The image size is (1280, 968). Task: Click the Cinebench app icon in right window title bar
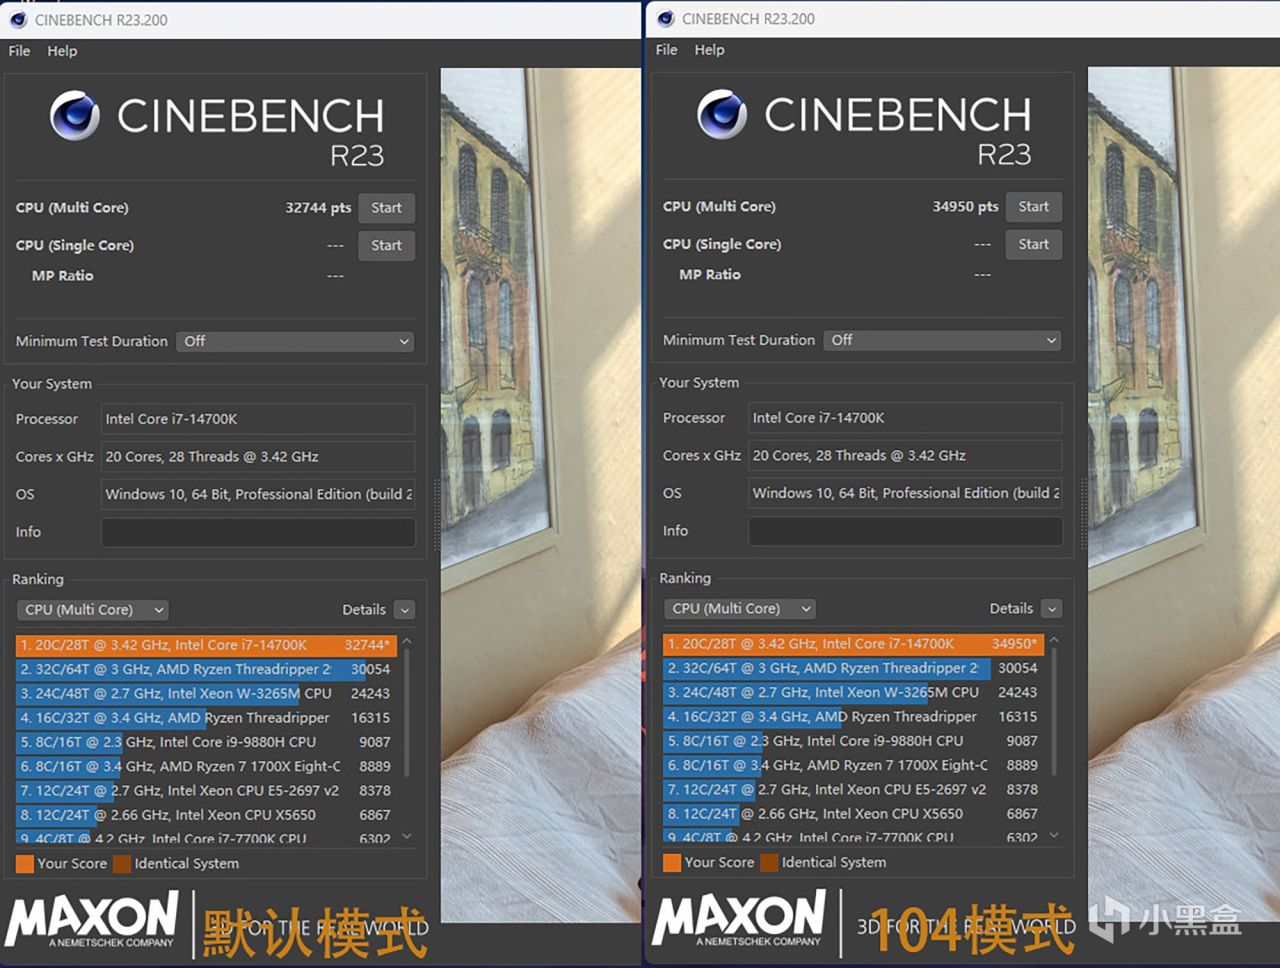(665, 18)
